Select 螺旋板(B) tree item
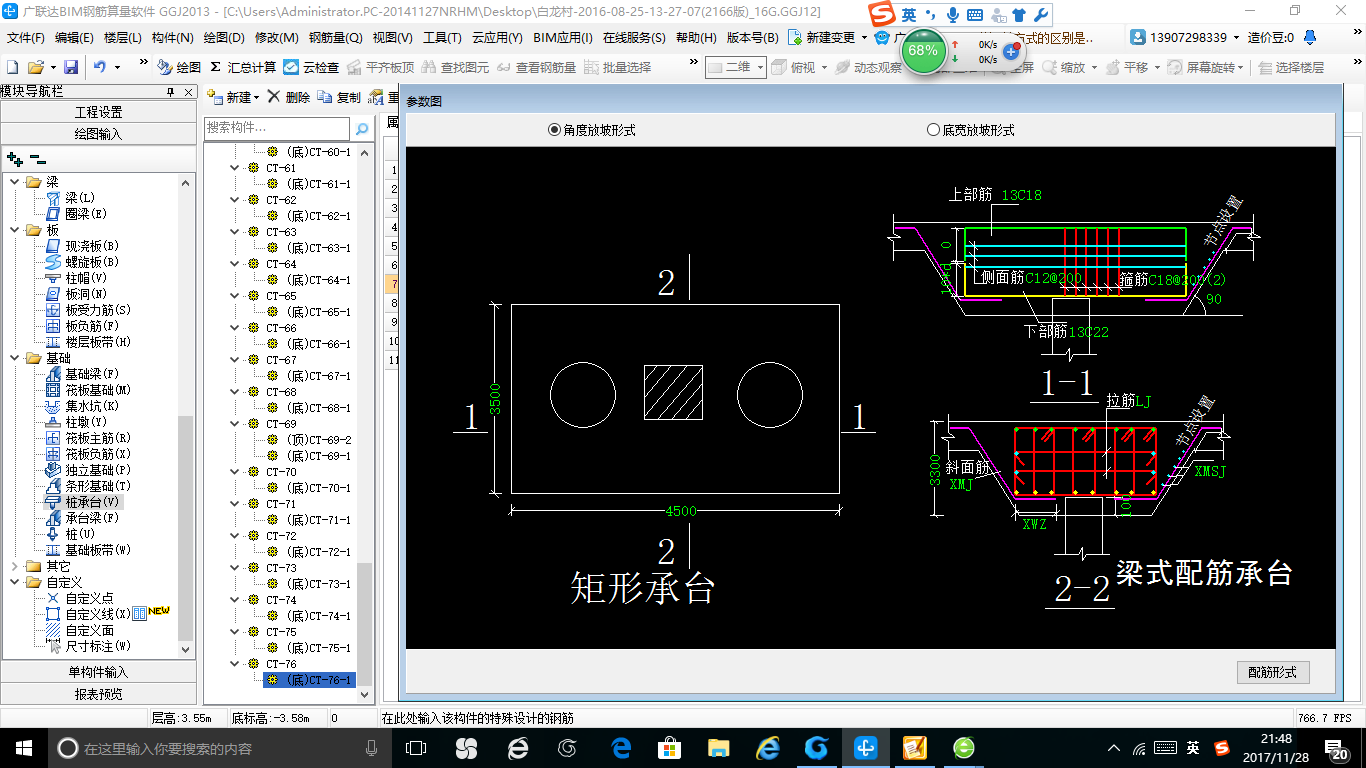The width and height of the screenshot is (1366, 768). pyautogui.click(x=82, y=262)
